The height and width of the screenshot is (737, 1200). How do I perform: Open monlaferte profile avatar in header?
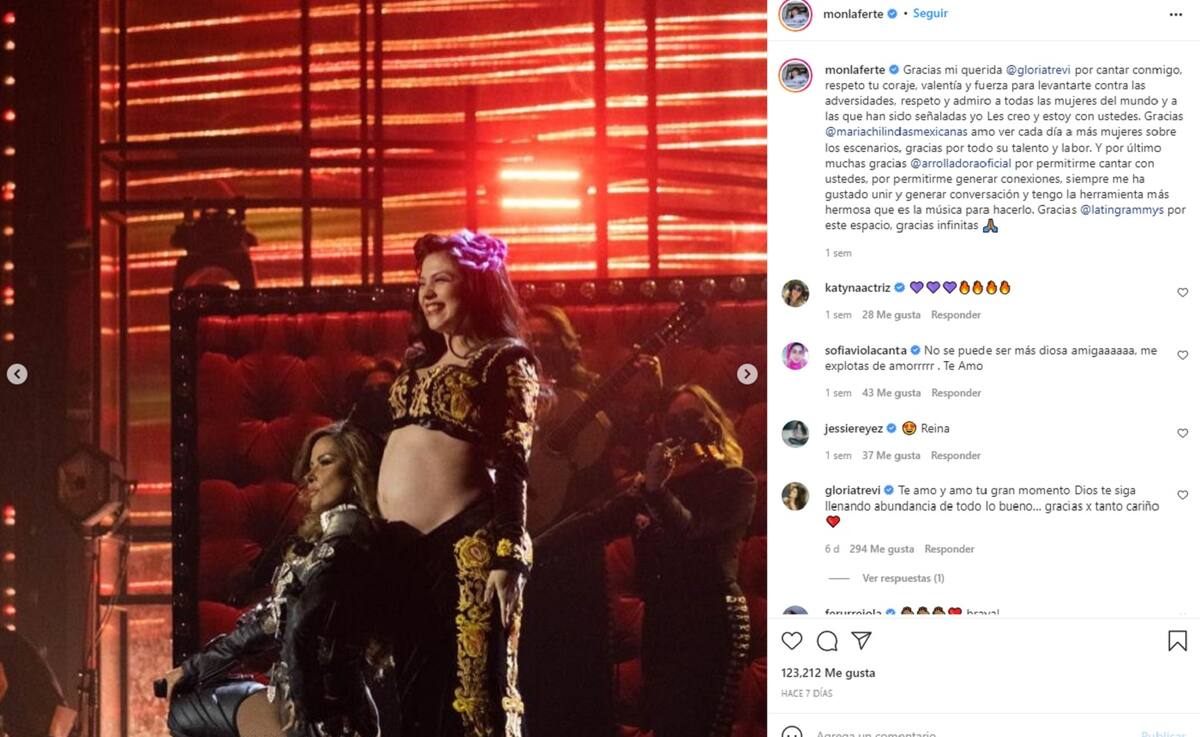[x=796, y=15]
